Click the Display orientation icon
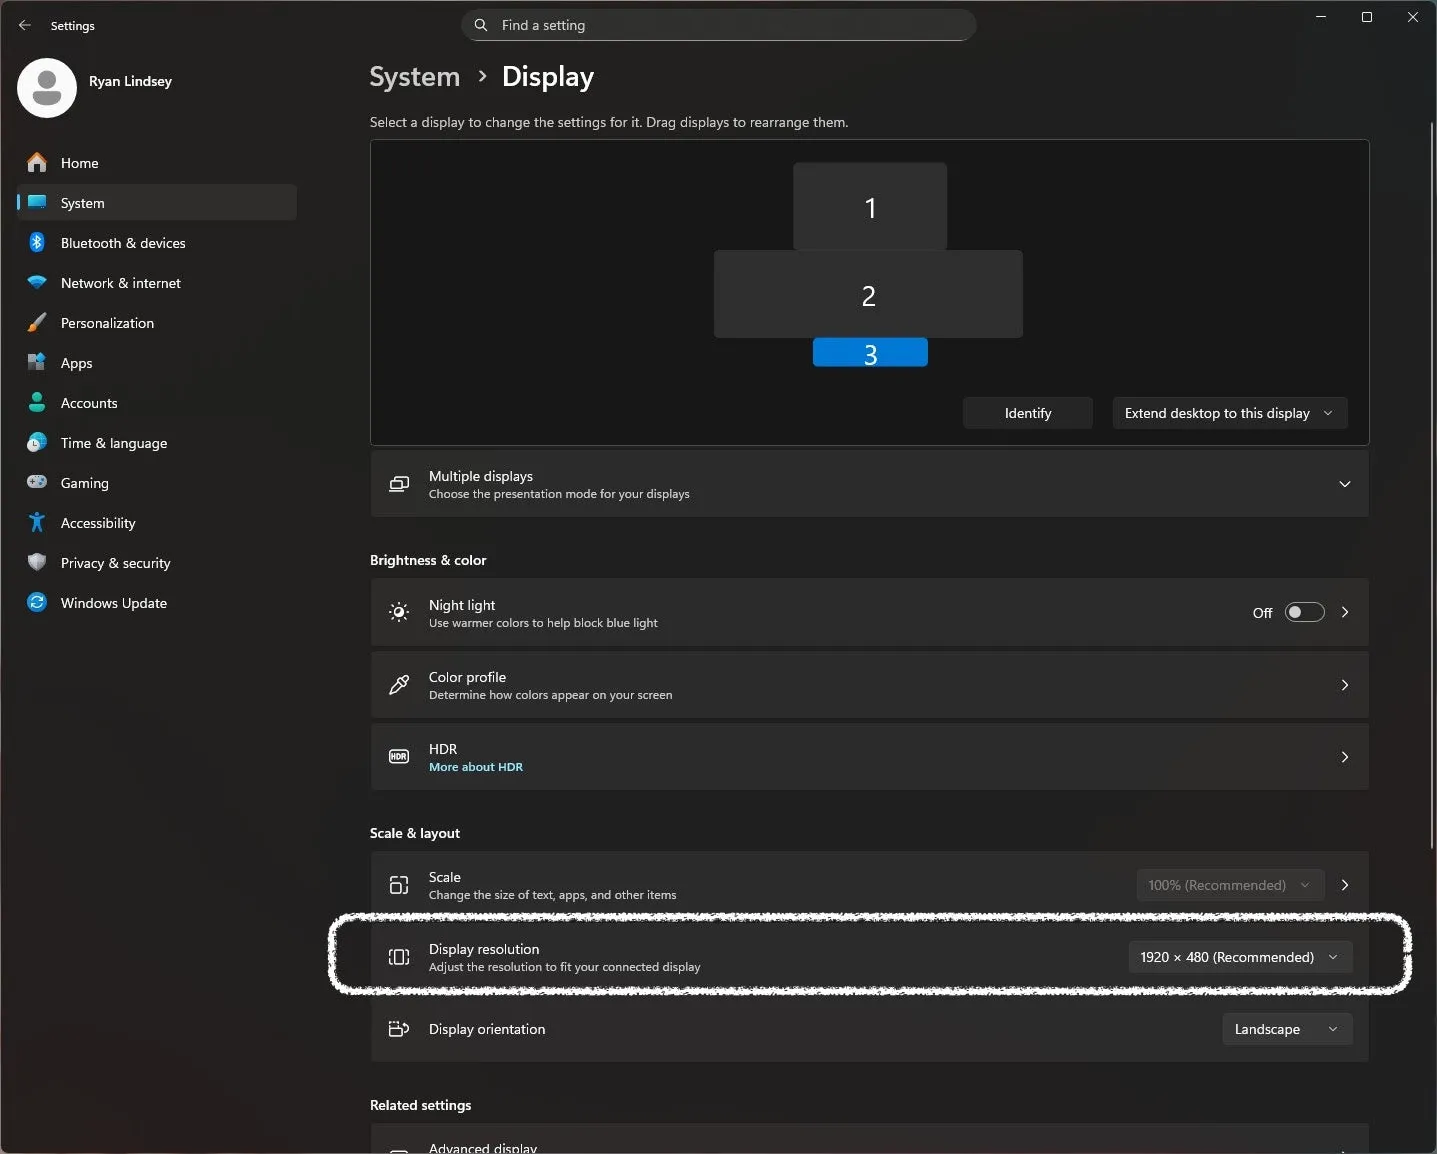 399,1029
